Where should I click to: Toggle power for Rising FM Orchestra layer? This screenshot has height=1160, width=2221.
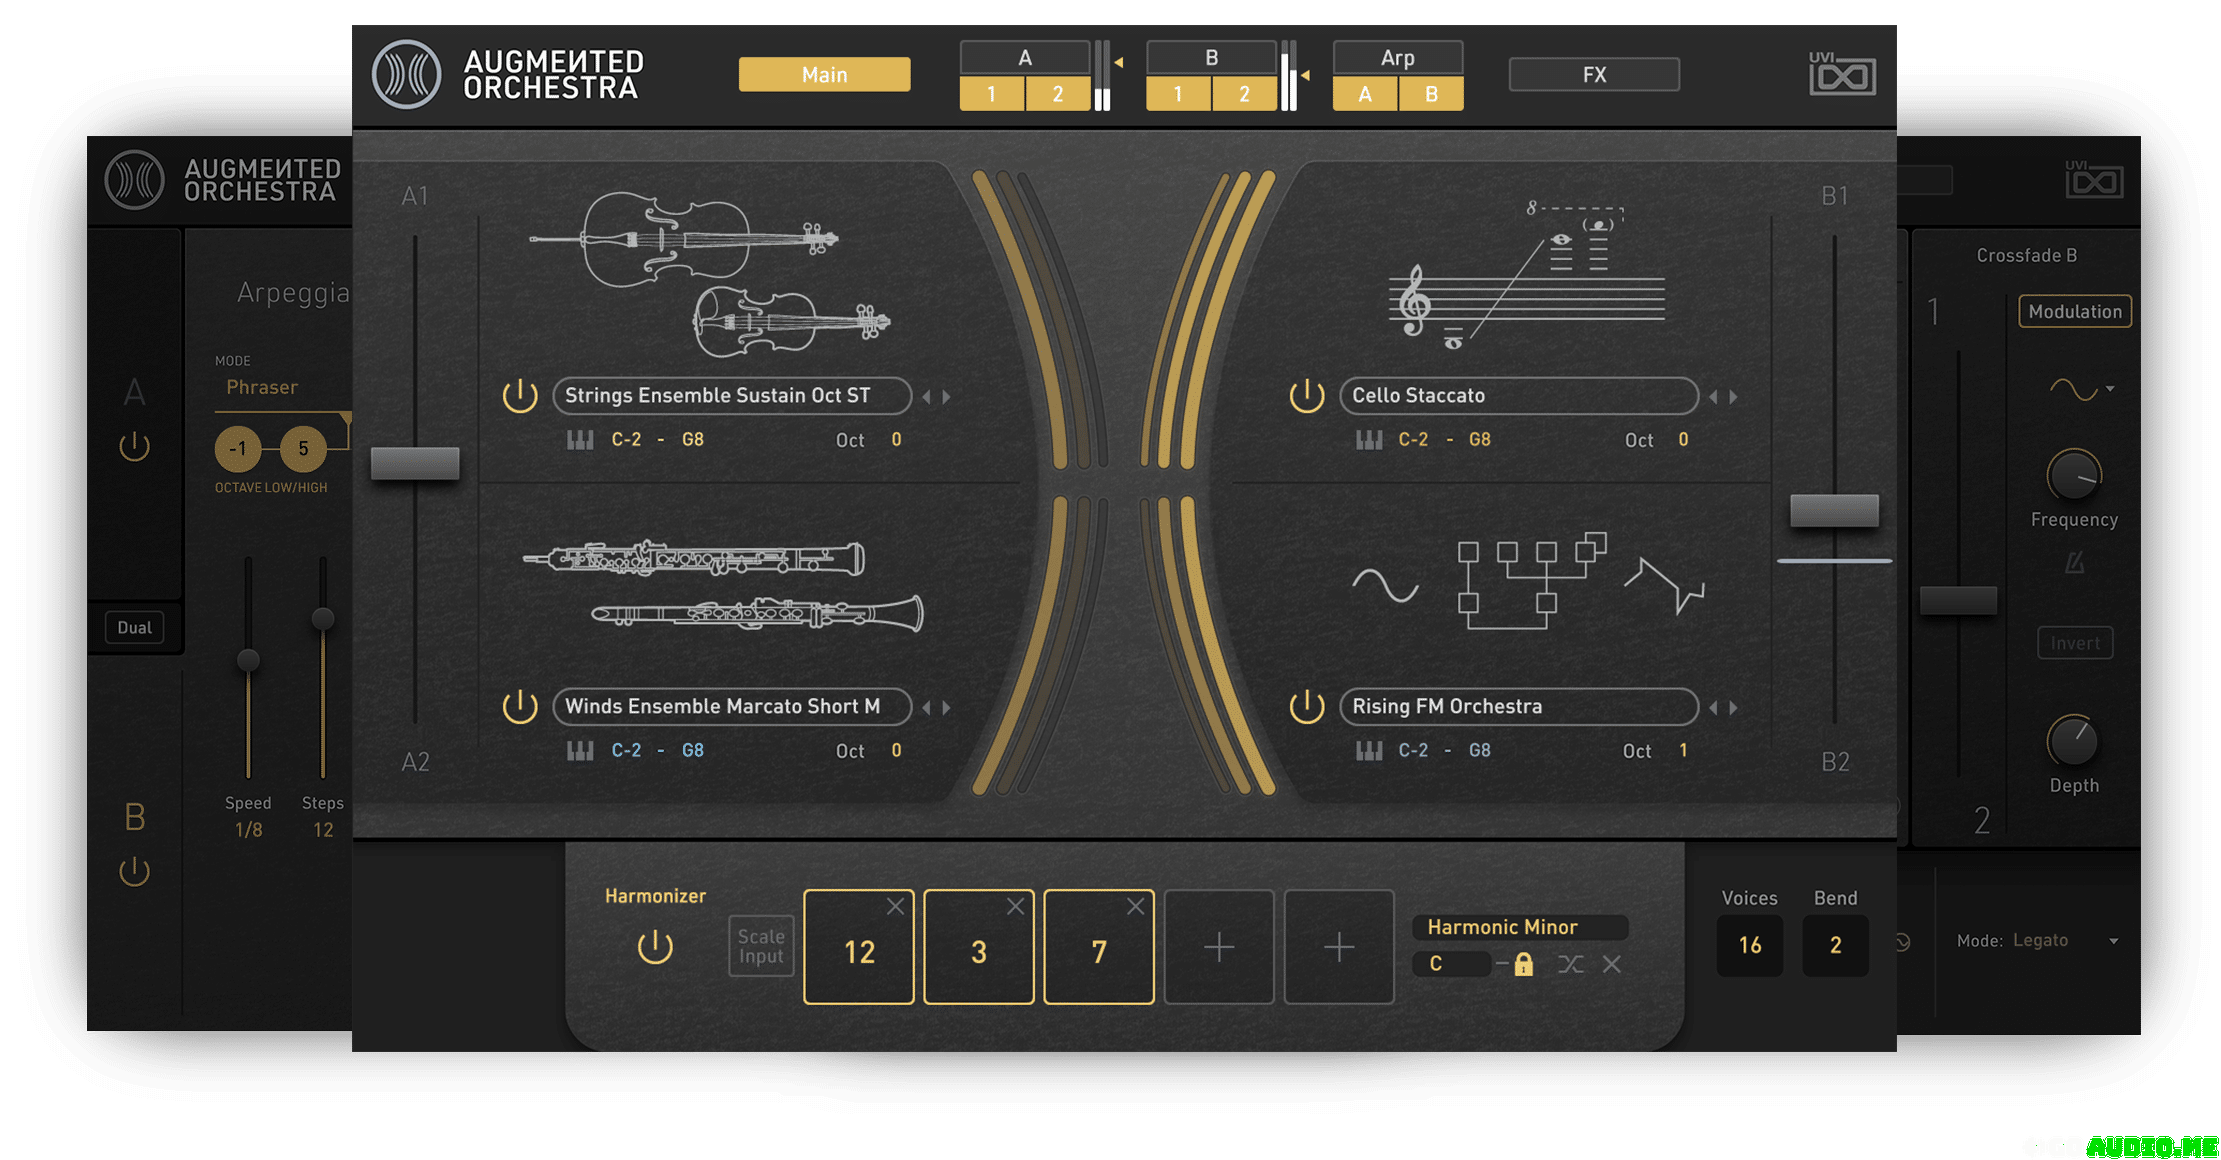pos(1307,707)
